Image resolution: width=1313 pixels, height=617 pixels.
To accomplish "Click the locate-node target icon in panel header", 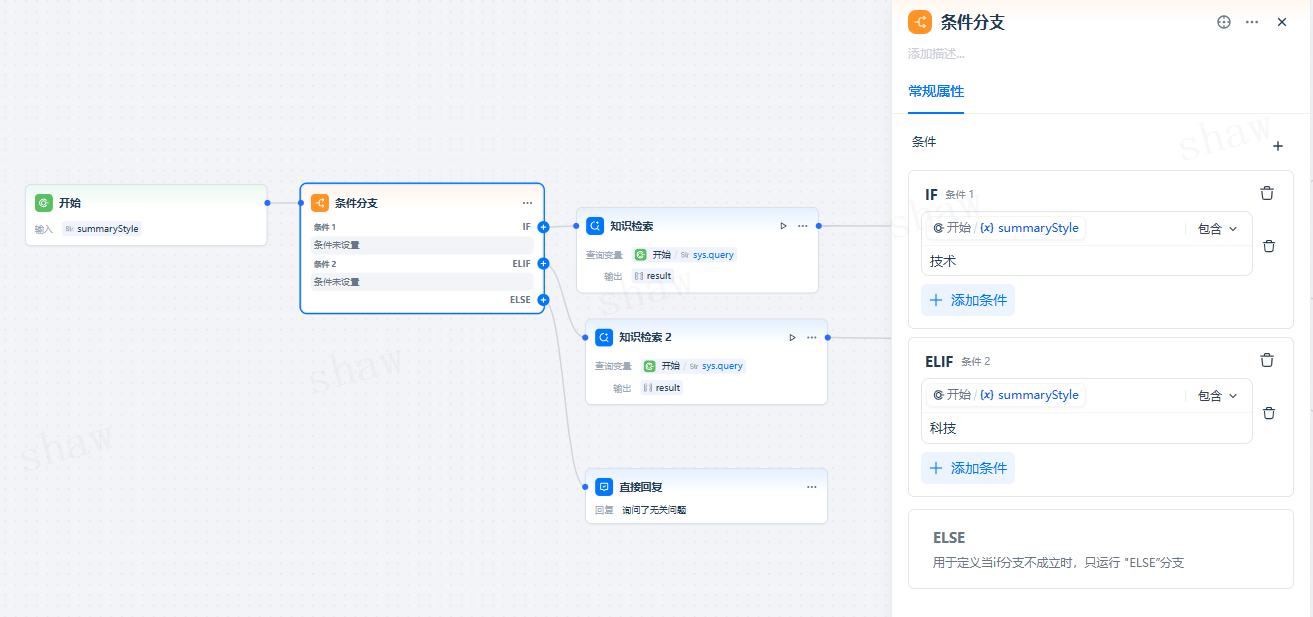I will point(1223,22).
